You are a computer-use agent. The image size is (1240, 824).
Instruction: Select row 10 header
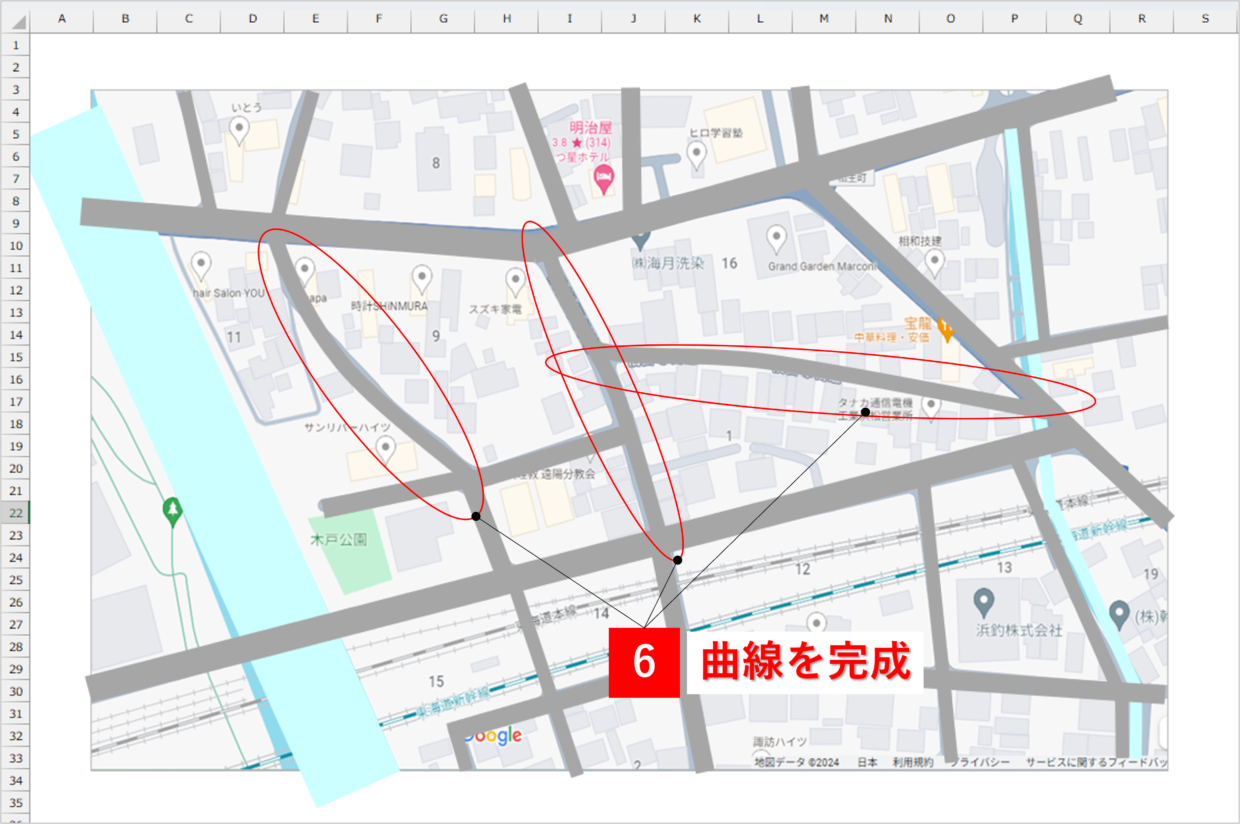pyautogui.click(x=15, y=245)
